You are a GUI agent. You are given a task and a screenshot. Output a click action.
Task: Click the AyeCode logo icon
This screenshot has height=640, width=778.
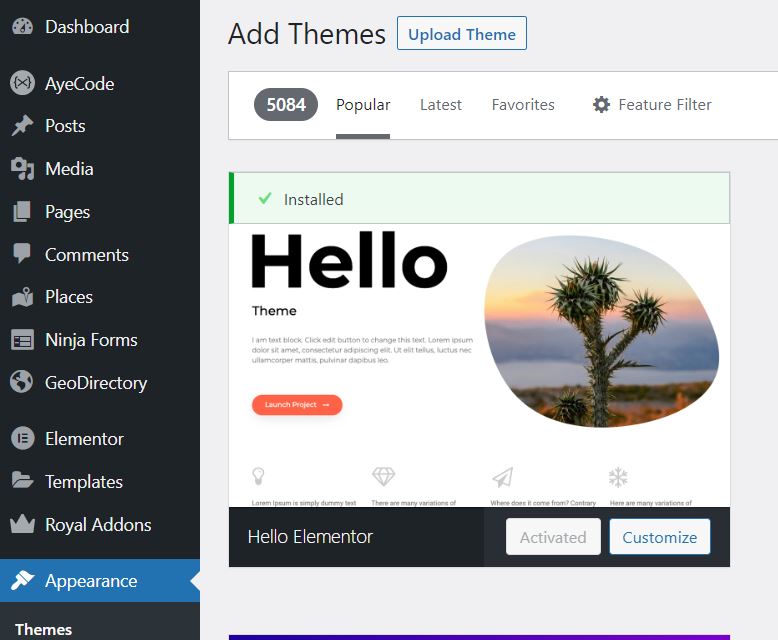22,83
